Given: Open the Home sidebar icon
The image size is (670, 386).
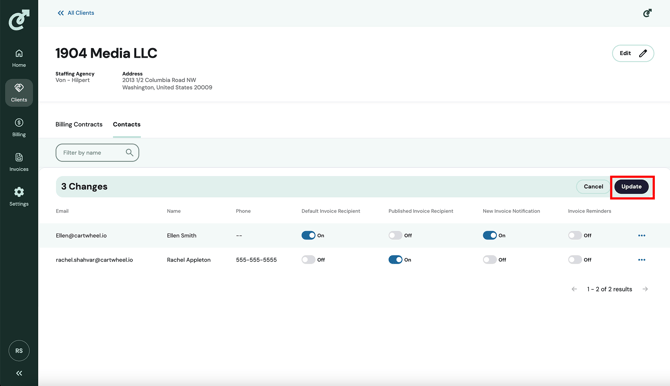Looking at the screenshot, I should pyautogui.click(x=19, y=58).
